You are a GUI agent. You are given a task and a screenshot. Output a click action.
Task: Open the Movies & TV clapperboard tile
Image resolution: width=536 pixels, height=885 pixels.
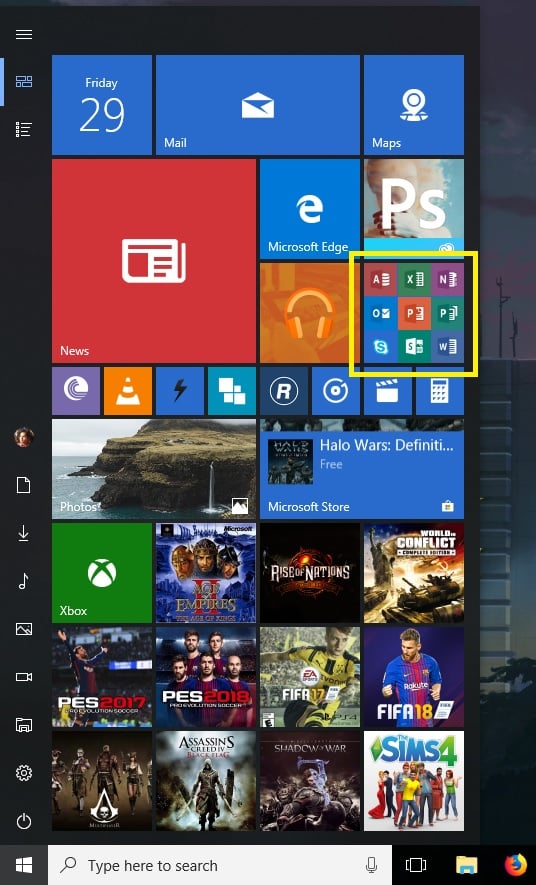click(388, 391)
